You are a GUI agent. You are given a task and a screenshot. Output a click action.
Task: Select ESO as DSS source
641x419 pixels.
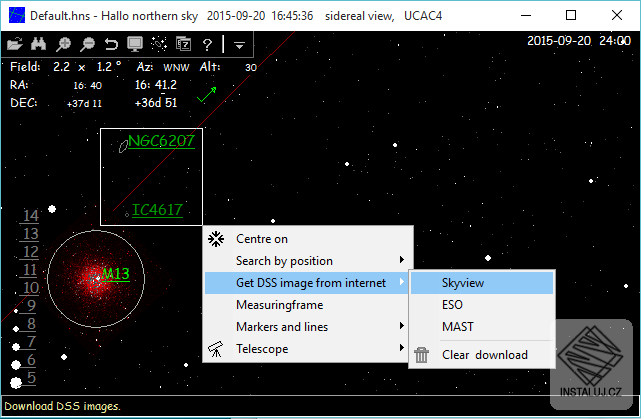(482, 305)
